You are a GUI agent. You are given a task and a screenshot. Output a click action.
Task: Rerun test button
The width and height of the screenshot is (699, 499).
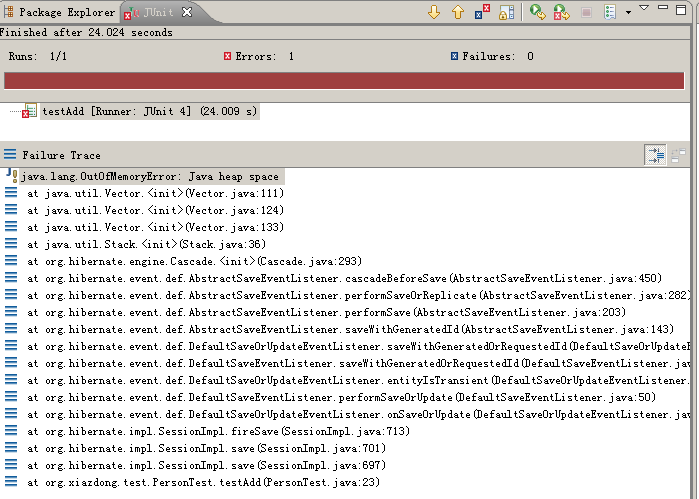(538, 12)
